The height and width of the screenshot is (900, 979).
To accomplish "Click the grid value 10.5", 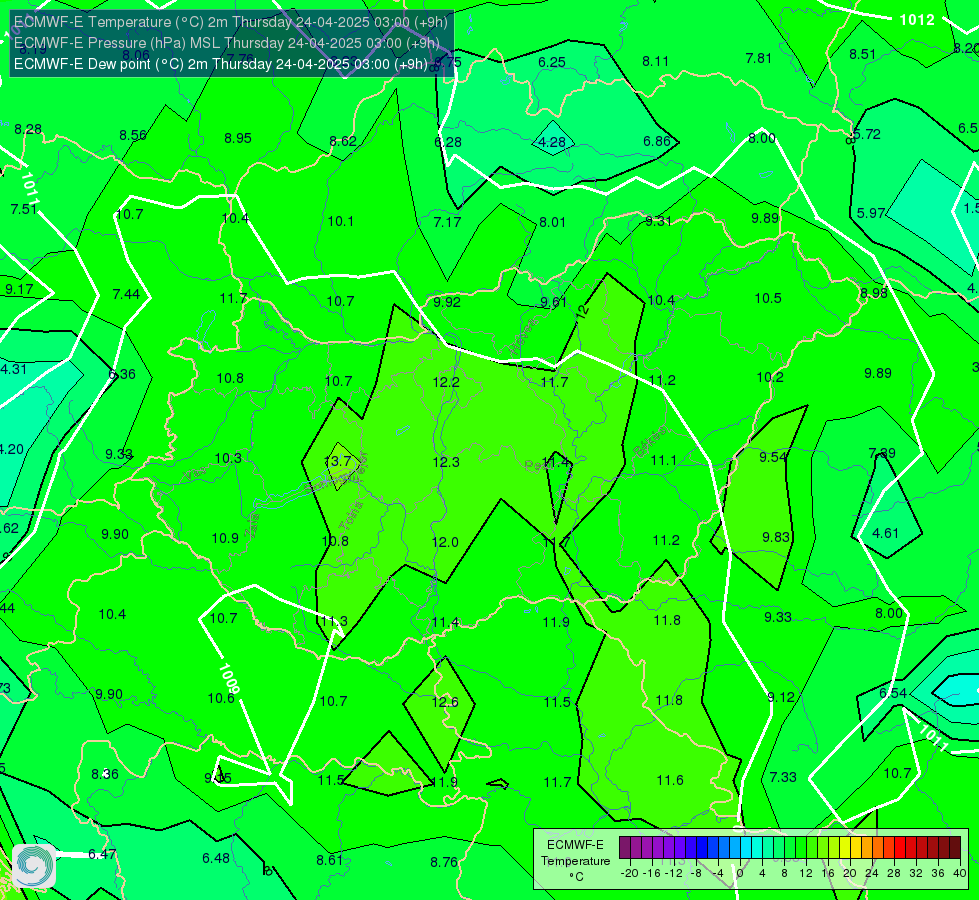I will pyautogui.click(x=768, y=298).
